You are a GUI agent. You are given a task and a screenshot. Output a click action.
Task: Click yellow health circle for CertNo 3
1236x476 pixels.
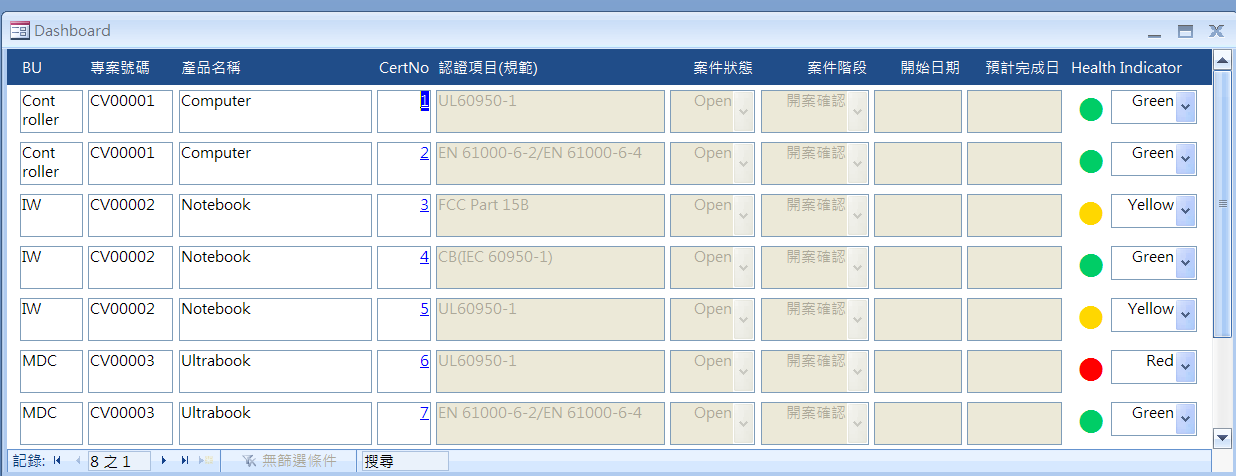click(1091, 213)
